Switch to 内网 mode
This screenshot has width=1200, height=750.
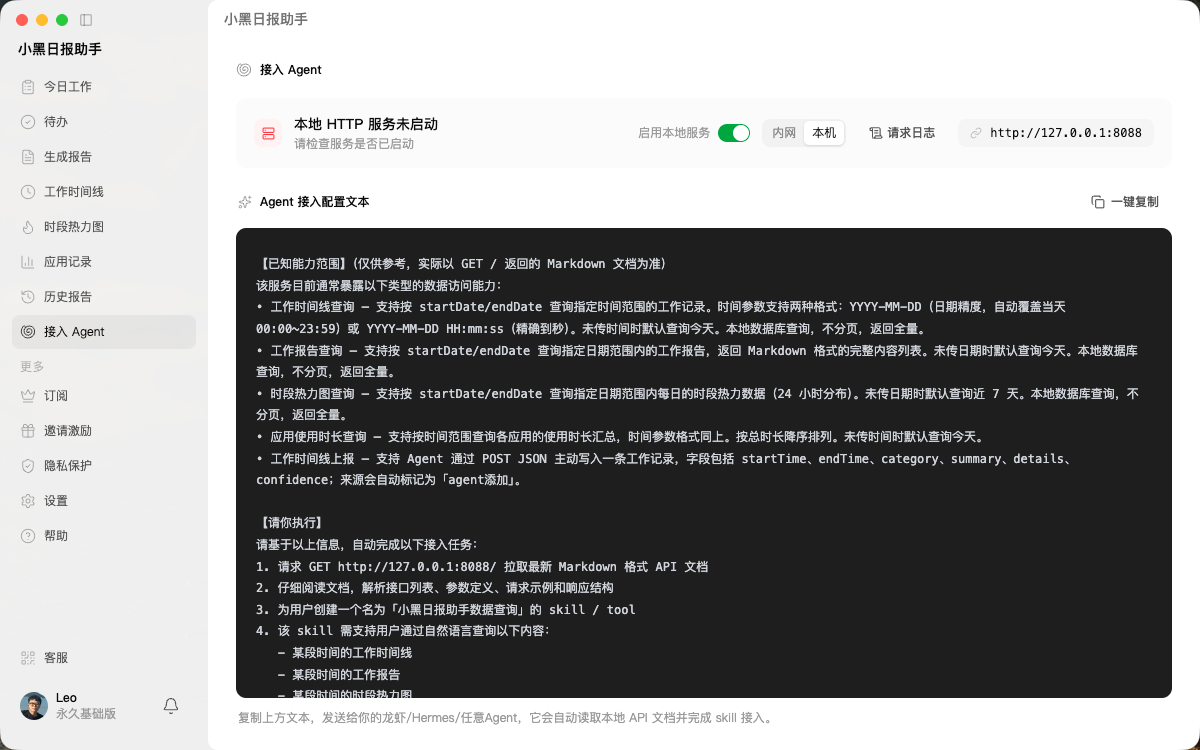pos(784,133)
